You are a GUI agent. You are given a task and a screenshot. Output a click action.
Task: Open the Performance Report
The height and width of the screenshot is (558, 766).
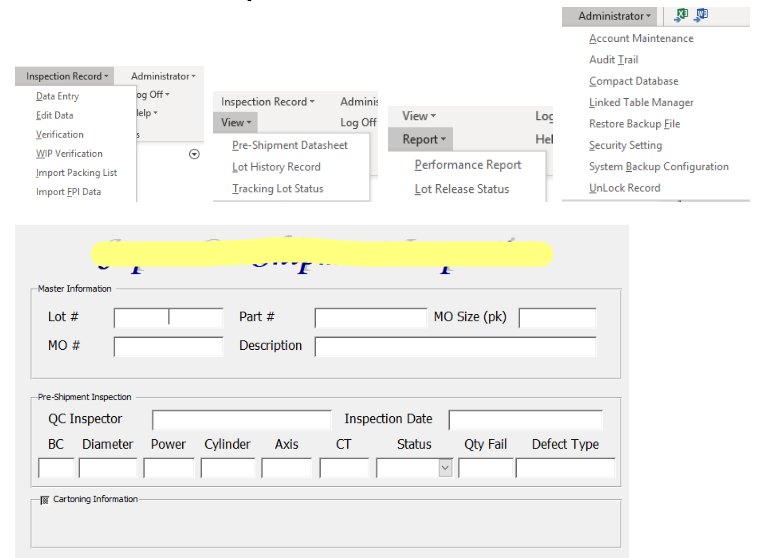(468, 165)
